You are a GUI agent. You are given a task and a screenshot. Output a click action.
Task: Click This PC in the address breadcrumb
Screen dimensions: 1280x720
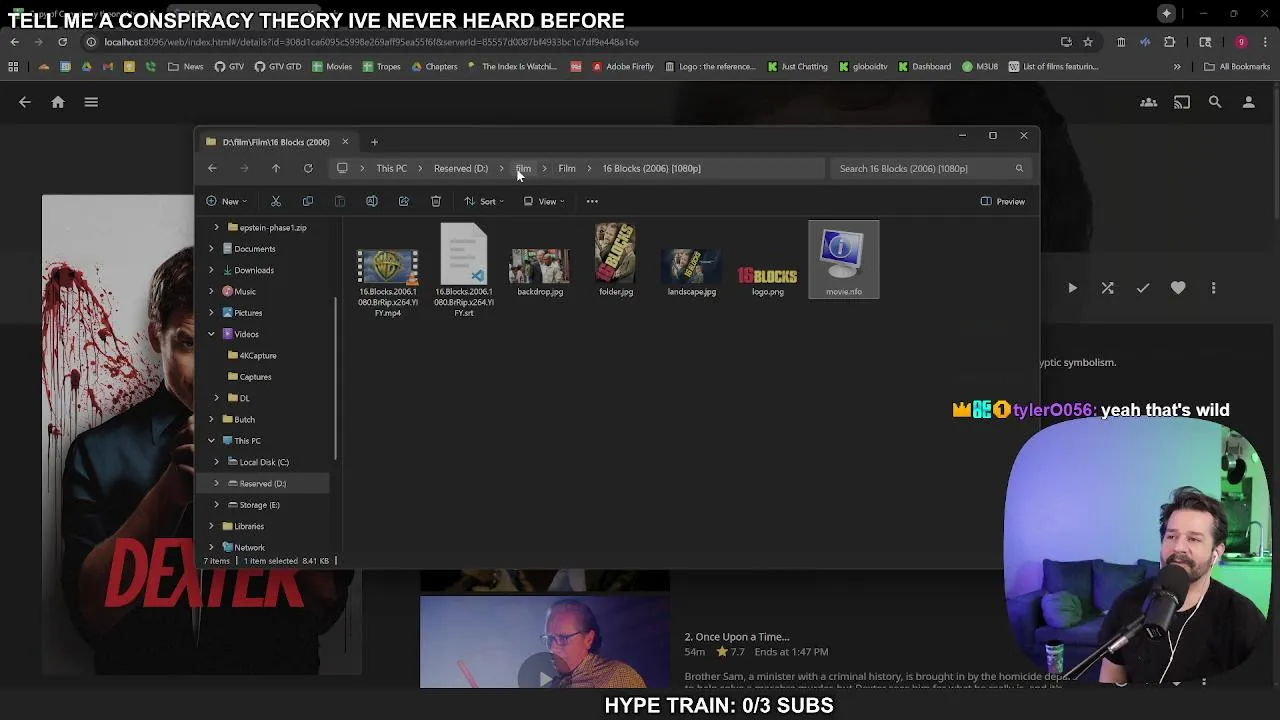391,168
